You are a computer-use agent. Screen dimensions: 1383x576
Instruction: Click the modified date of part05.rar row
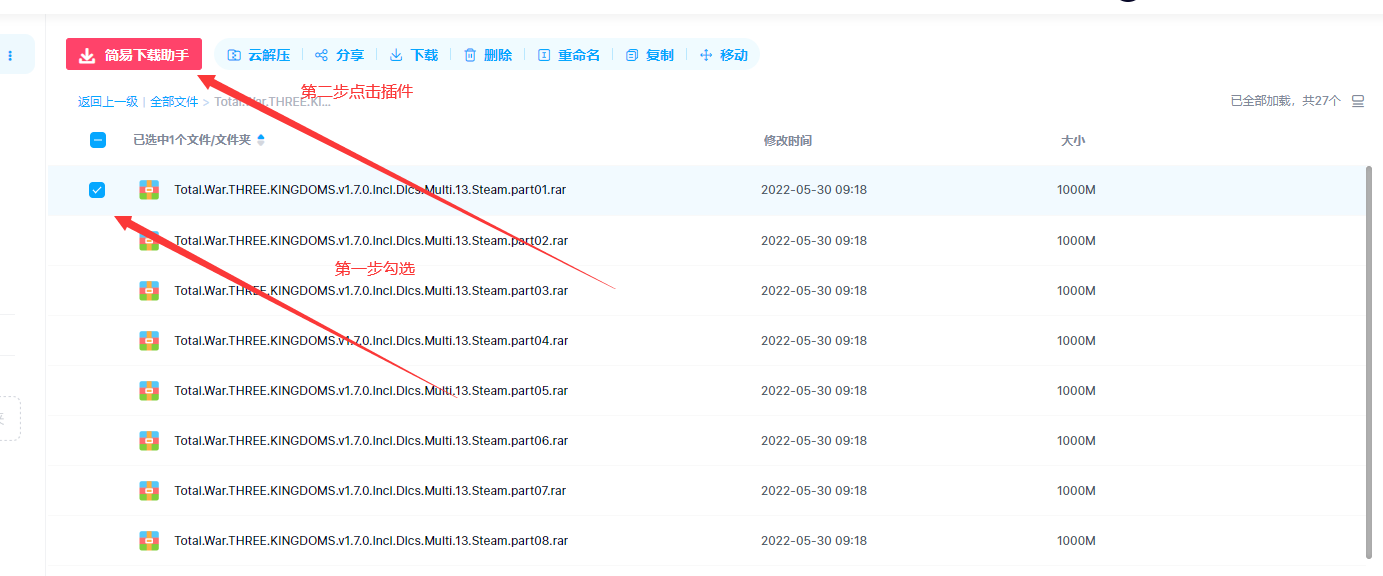pyautogui.click(x=814, y=390)
